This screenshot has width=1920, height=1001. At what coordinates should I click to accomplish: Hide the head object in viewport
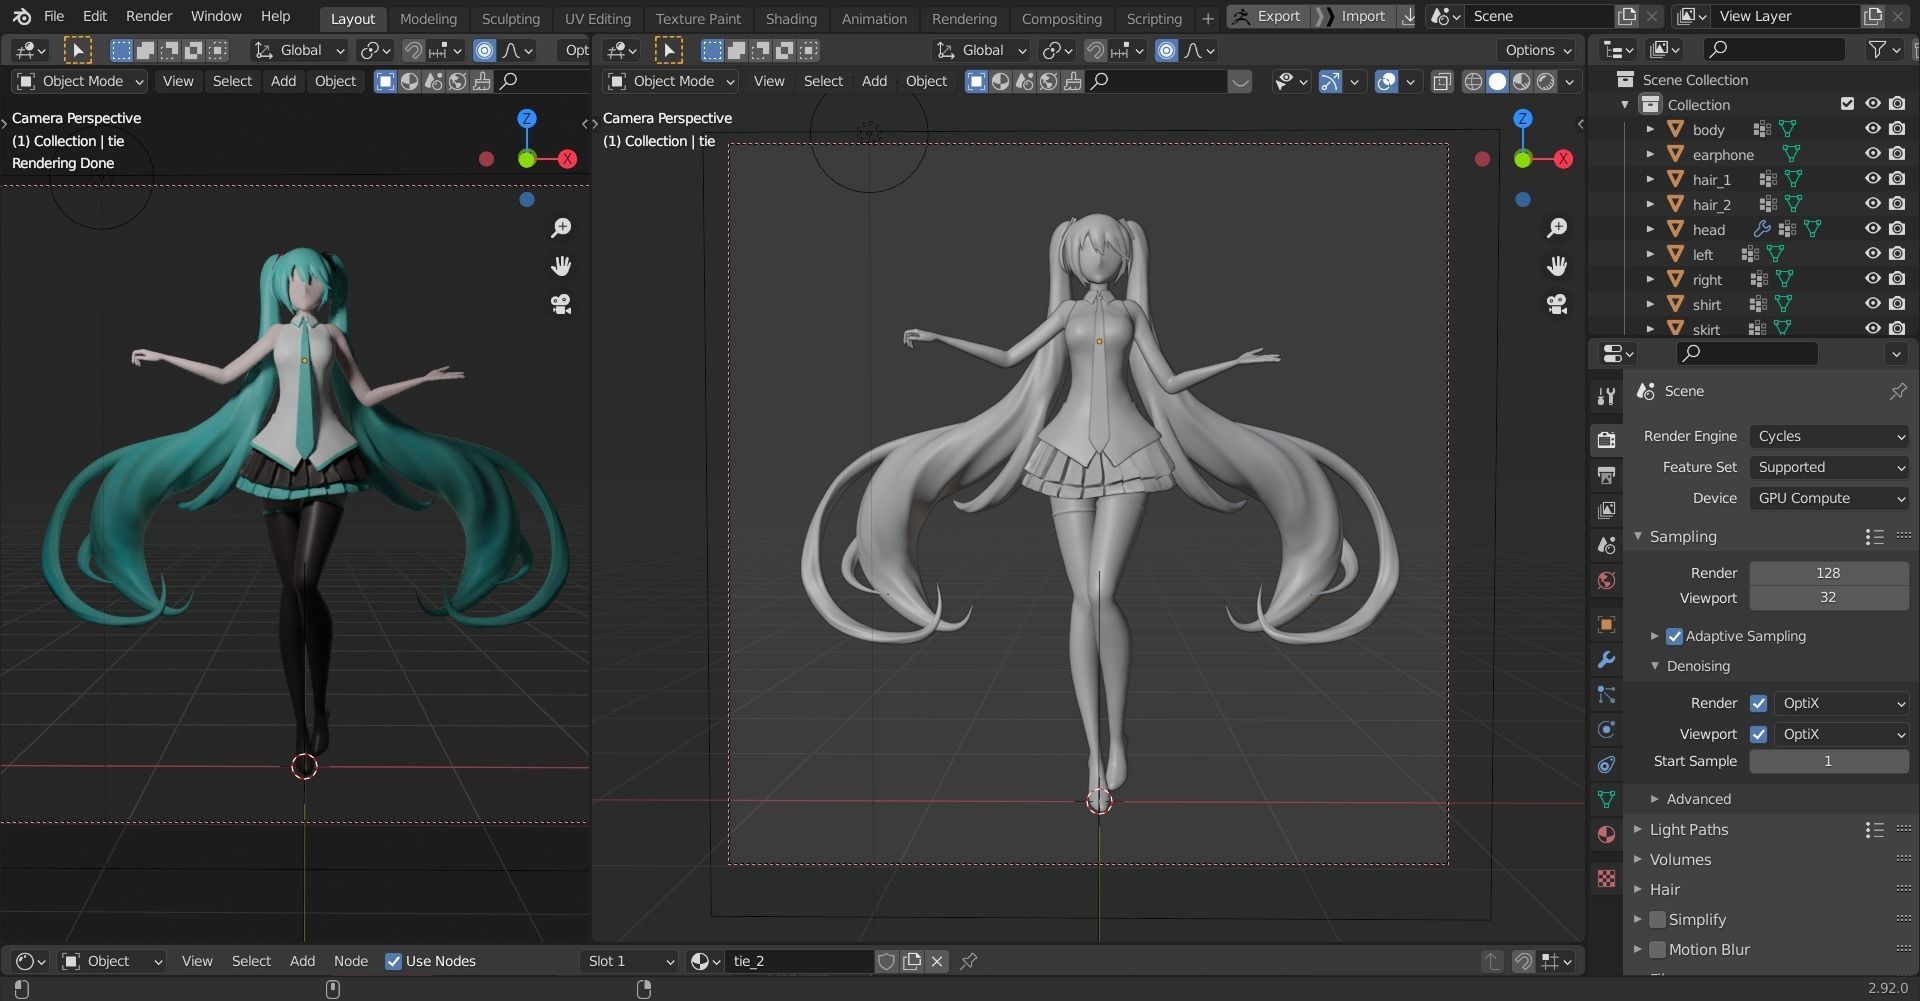[x=1872, y=229]
